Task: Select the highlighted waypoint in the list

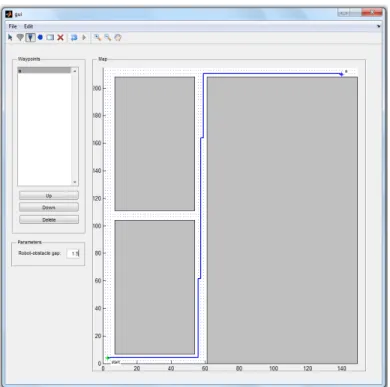Action: pos(44,71)
